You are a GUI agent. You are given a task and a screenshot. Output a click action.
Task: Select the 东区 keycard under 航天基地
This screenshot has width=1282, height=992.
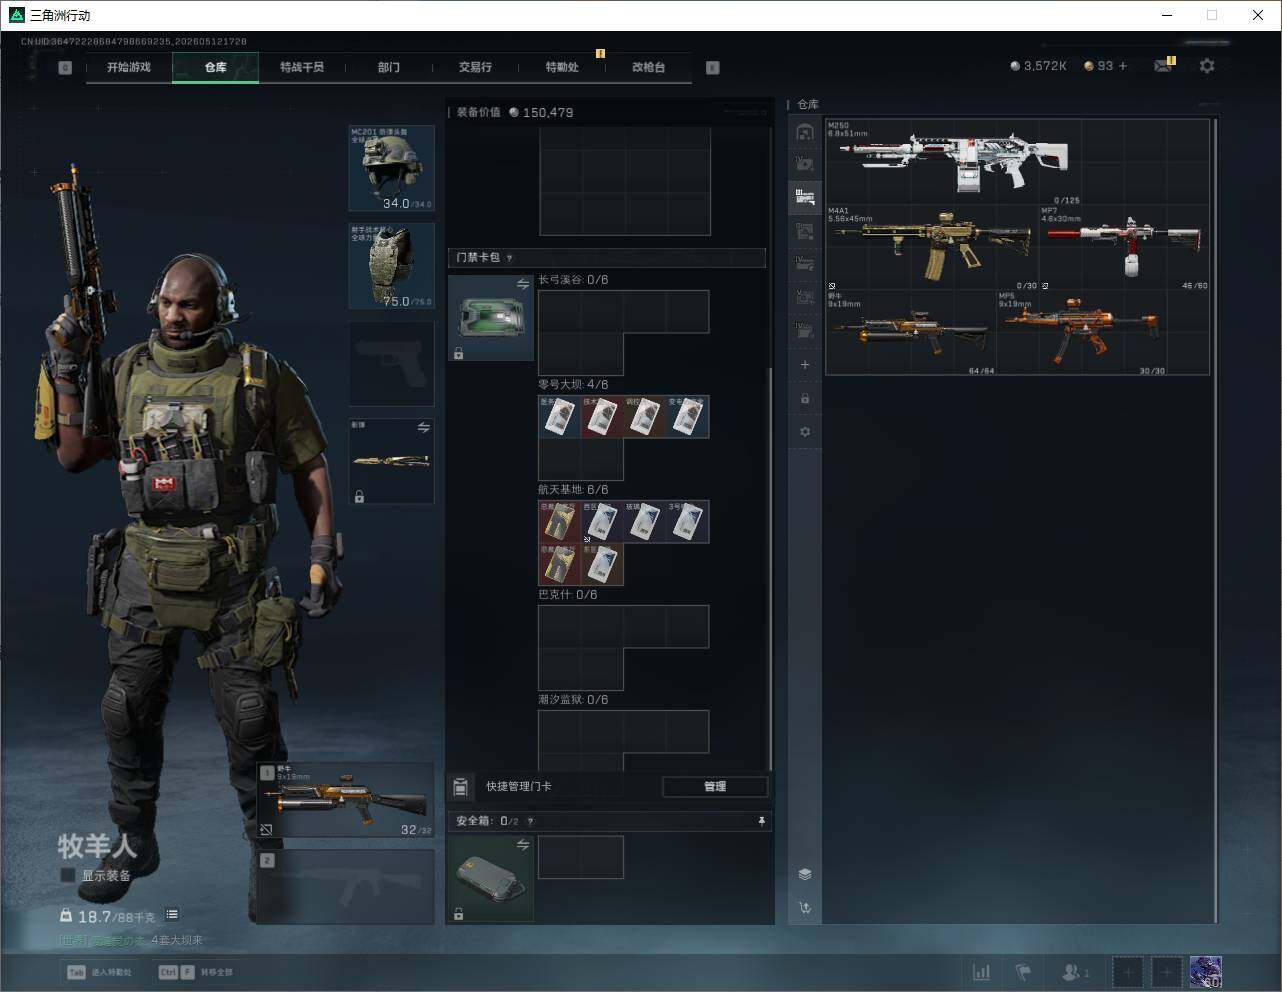[x=602, y=565]
